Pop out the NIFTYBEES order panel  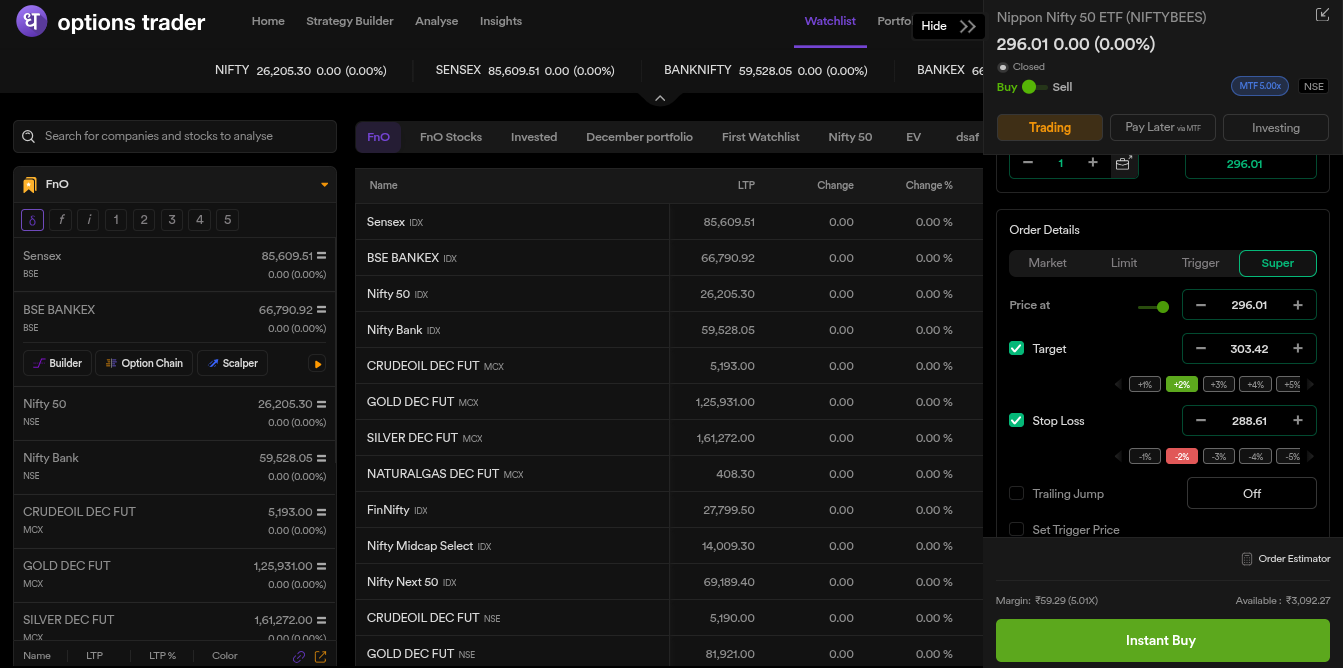pyautogui.click(x=1322, y=14)
